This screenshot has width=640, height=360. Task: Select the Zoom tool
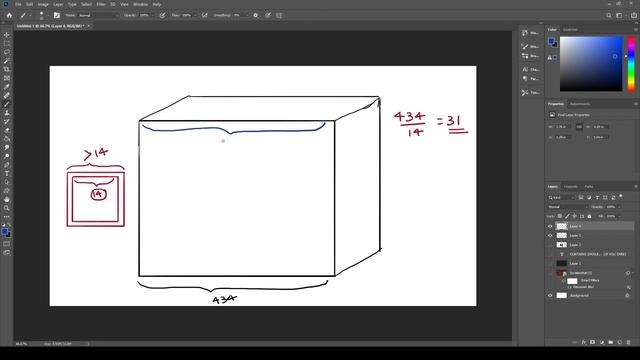click(x=7, y=208)
